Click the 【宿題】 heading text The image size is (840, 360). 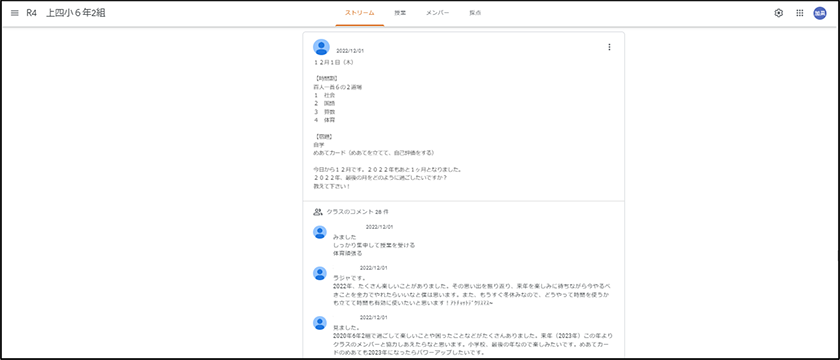click(323, 136)
